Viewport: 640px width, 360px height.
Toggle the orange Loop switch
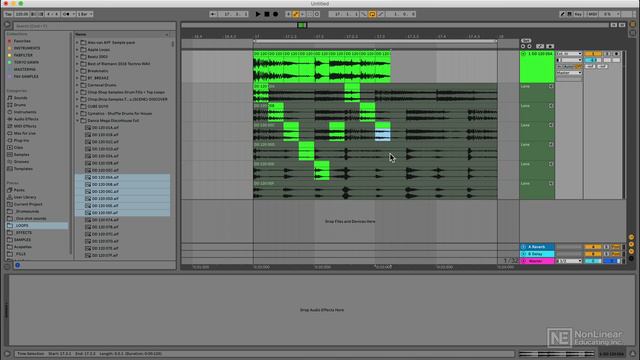point(372,14)
